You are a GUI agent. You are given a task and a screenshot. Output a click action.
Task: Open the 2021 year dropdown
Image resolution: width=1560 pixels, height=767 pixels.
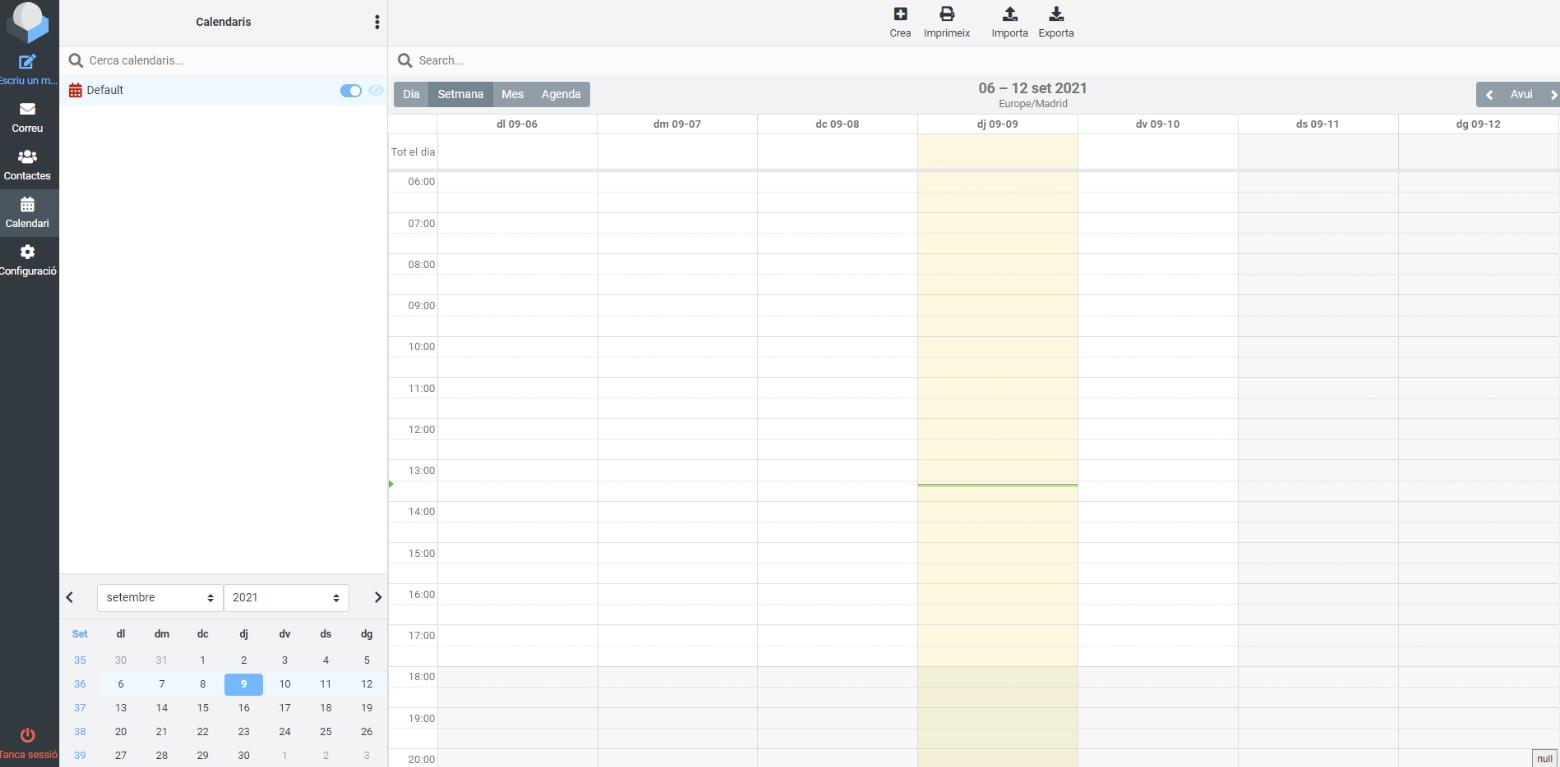(286, 598)
